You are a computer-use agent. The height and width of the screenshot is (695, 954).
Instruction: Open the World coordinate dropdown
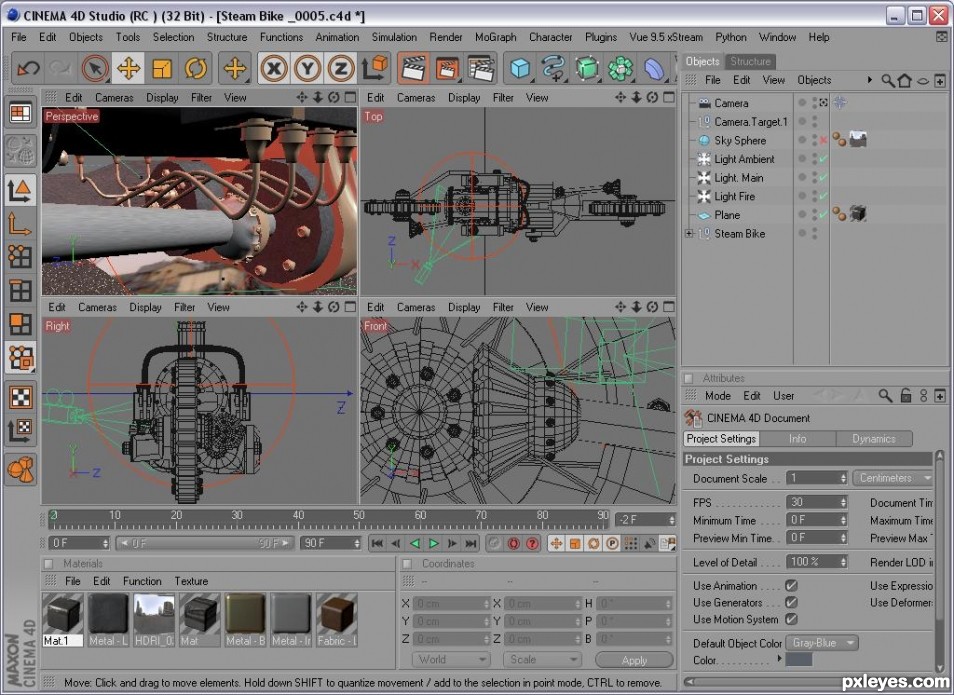pyautogui.click(x=451, y=660)
